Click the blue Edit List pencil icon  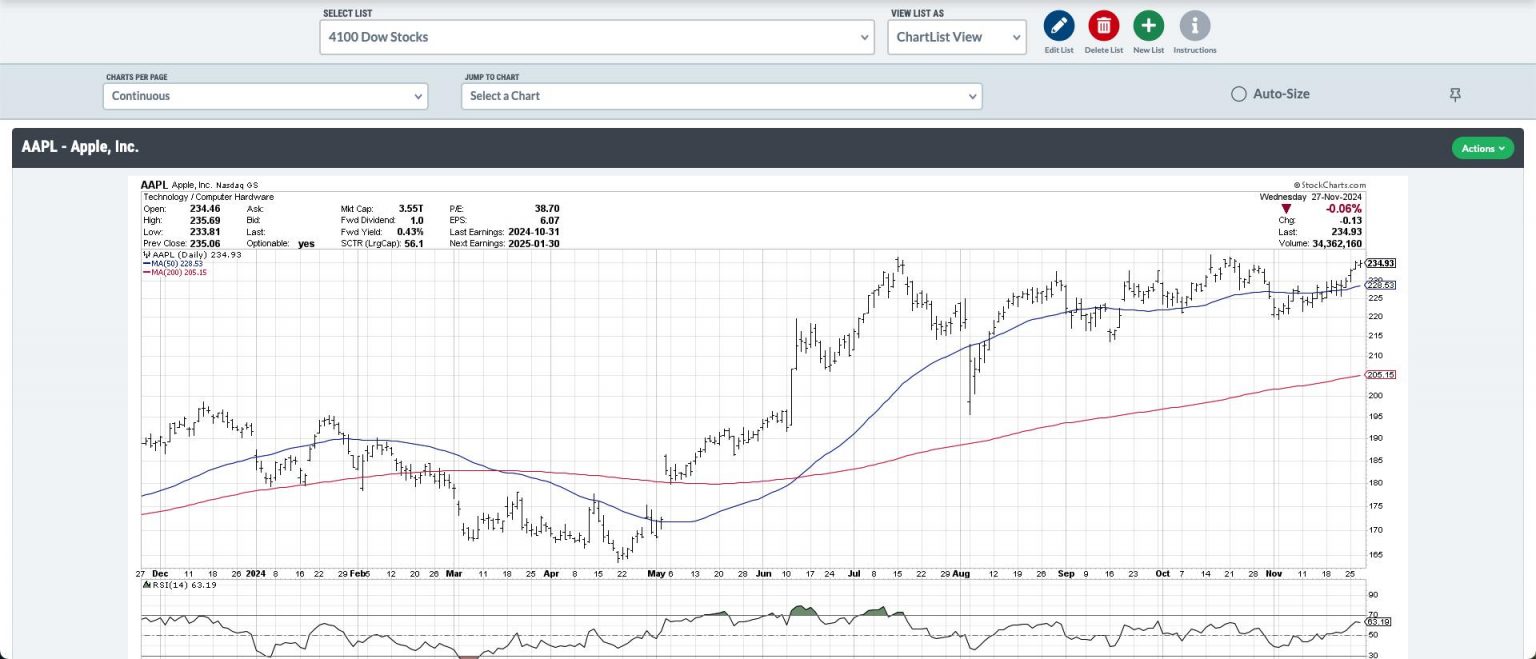coord(1059,26)
